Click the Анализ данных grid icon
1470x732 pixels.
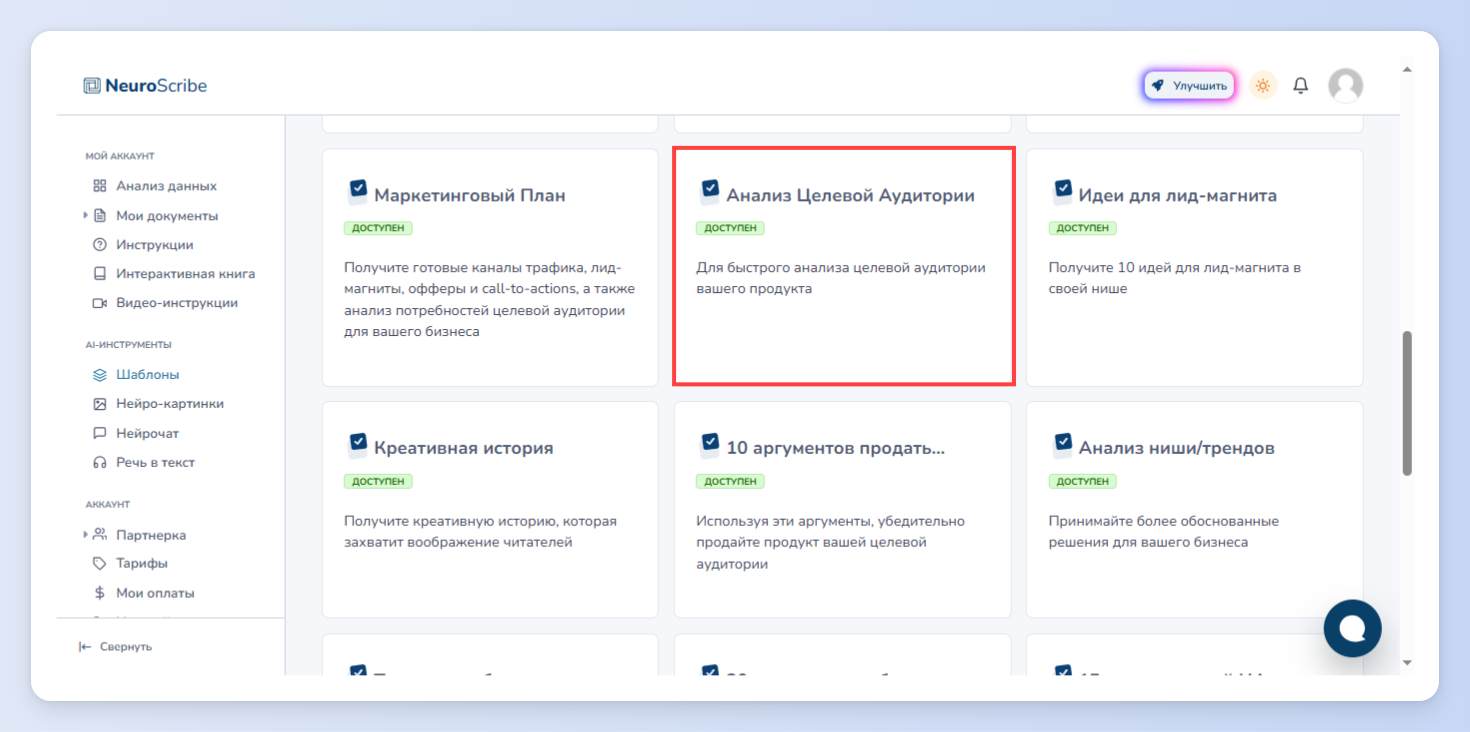[99, 186]
